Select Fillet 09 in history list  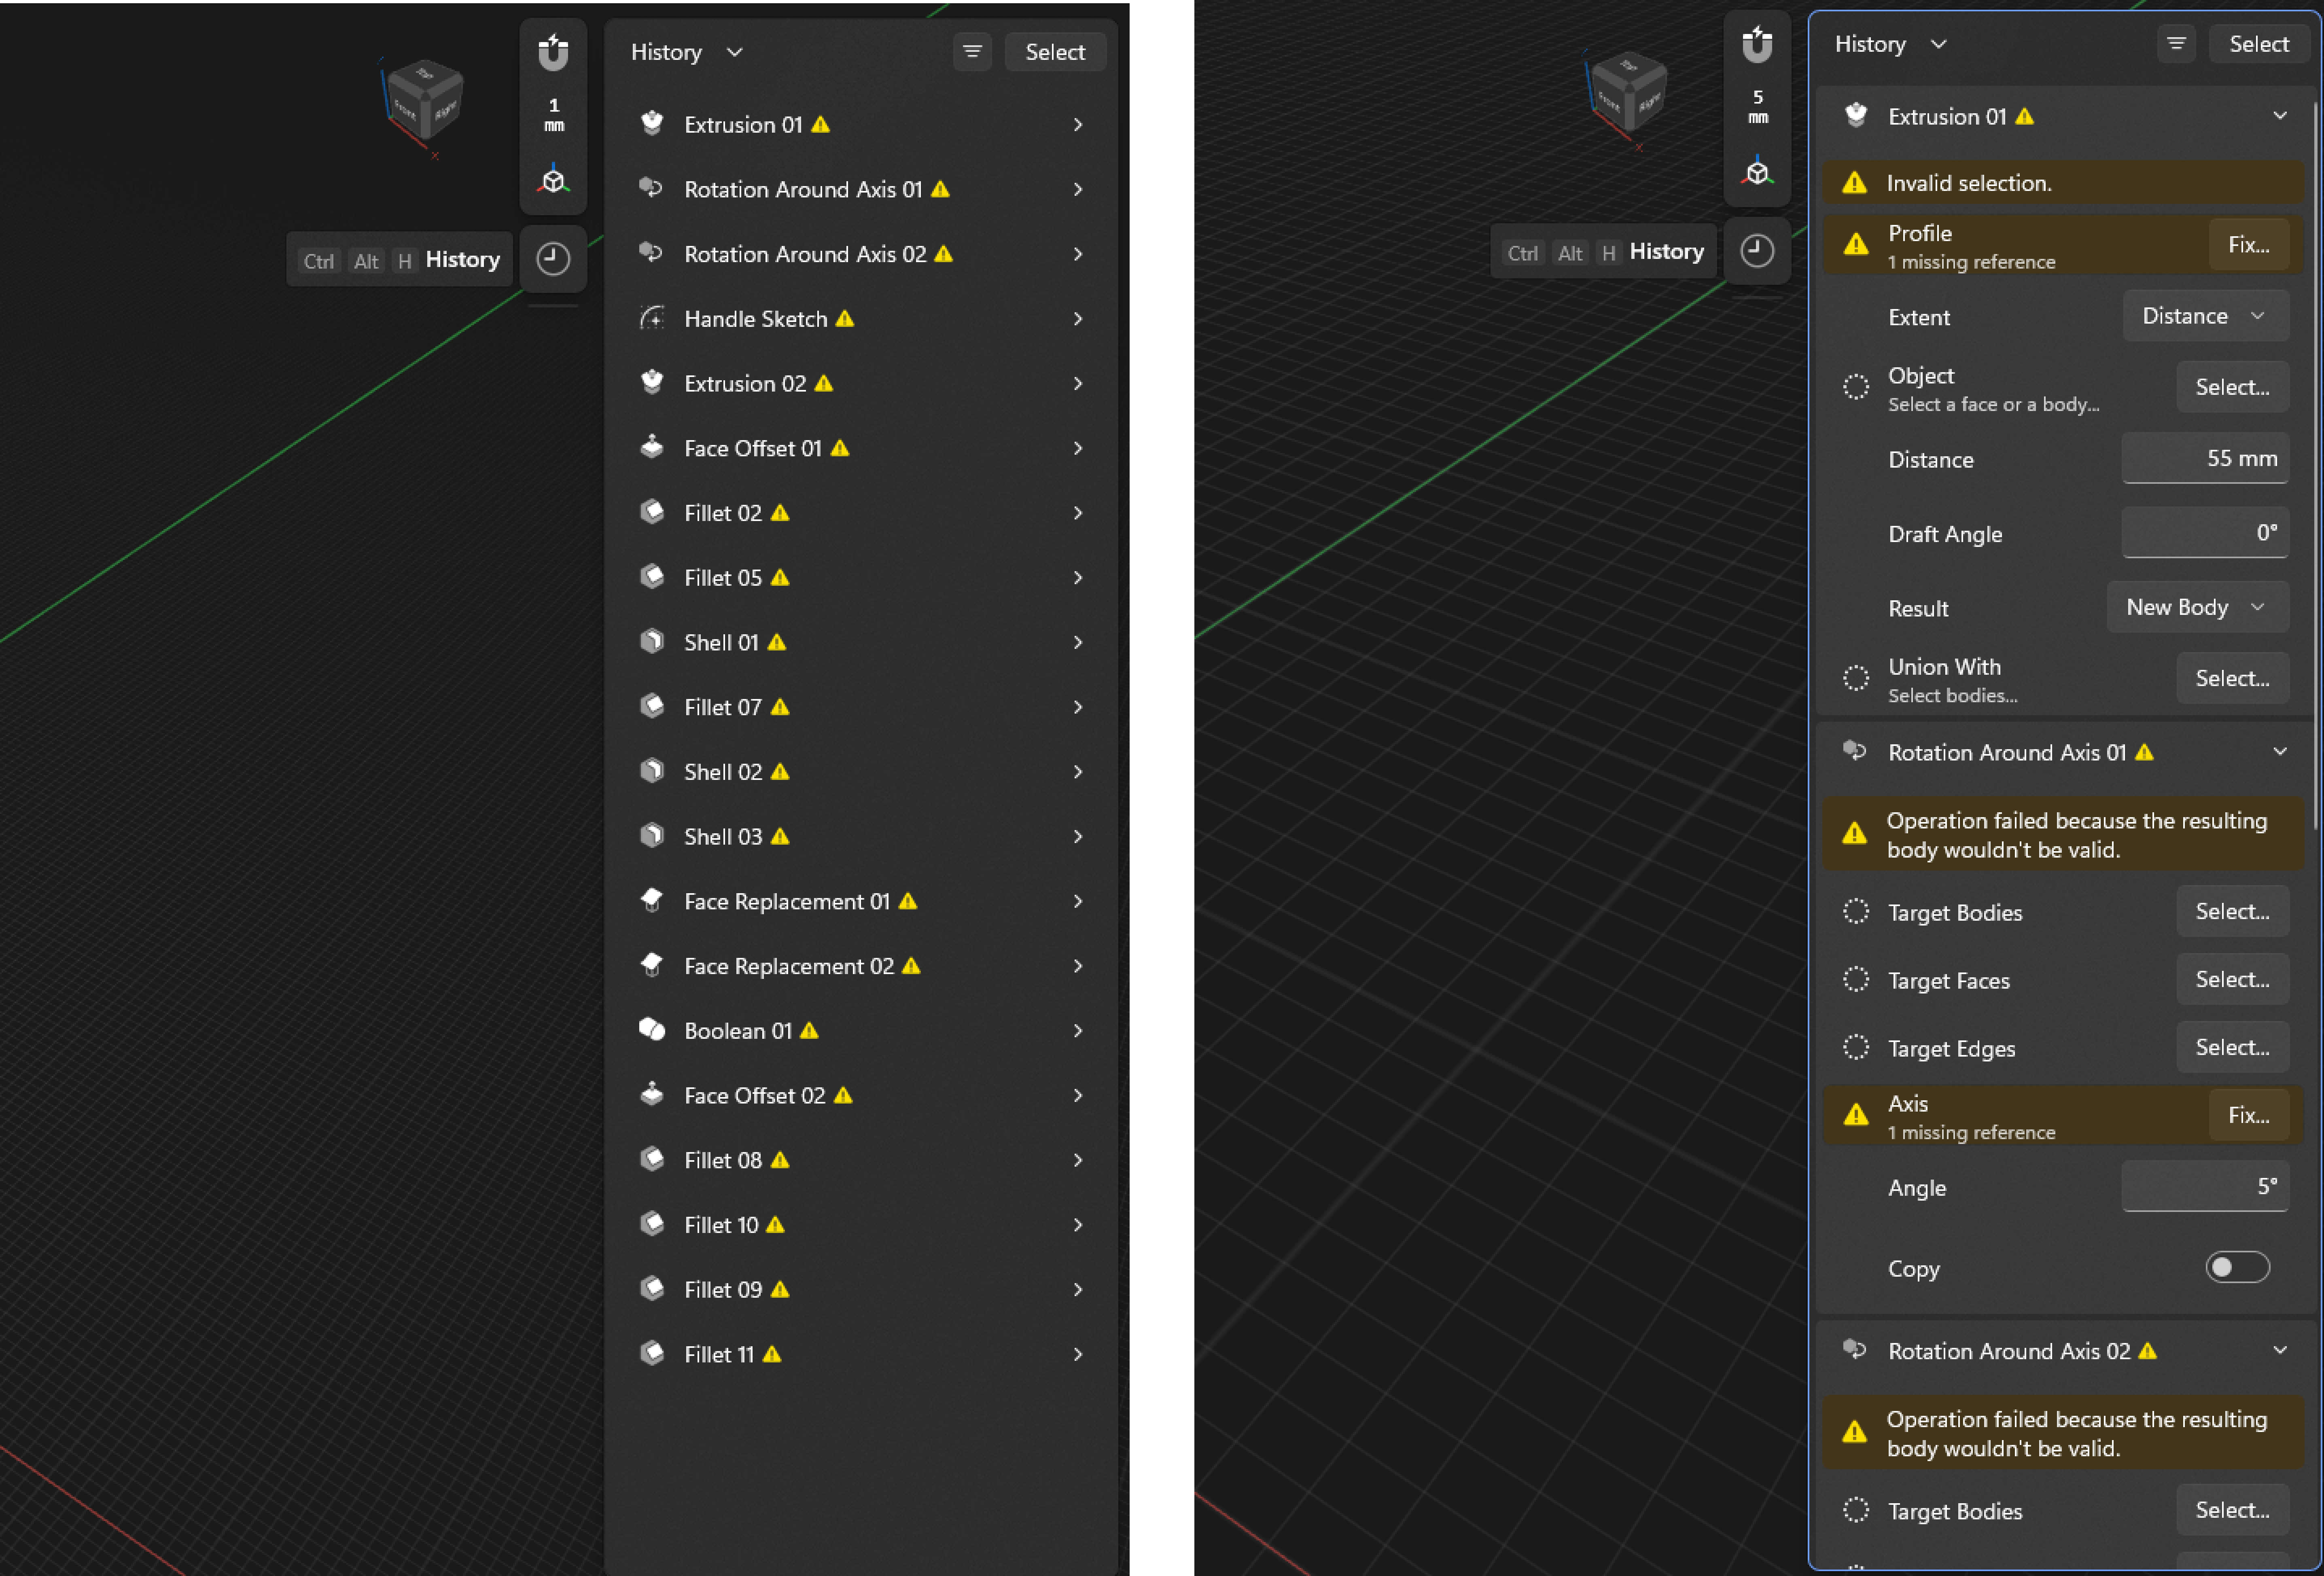tap(861, 1289)
